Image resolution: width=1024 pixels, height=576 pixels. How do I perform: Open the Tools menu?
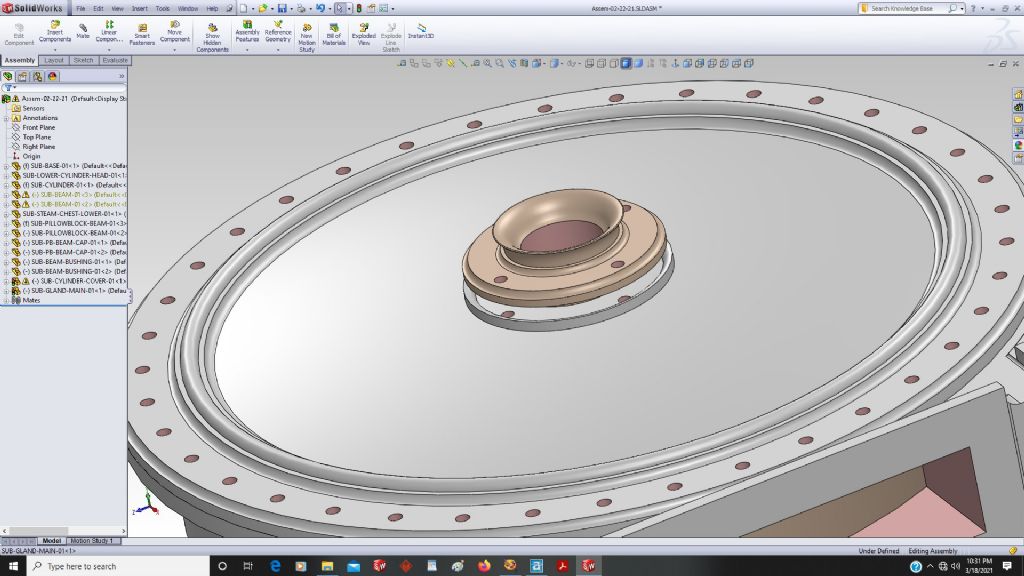coord(163,9)
